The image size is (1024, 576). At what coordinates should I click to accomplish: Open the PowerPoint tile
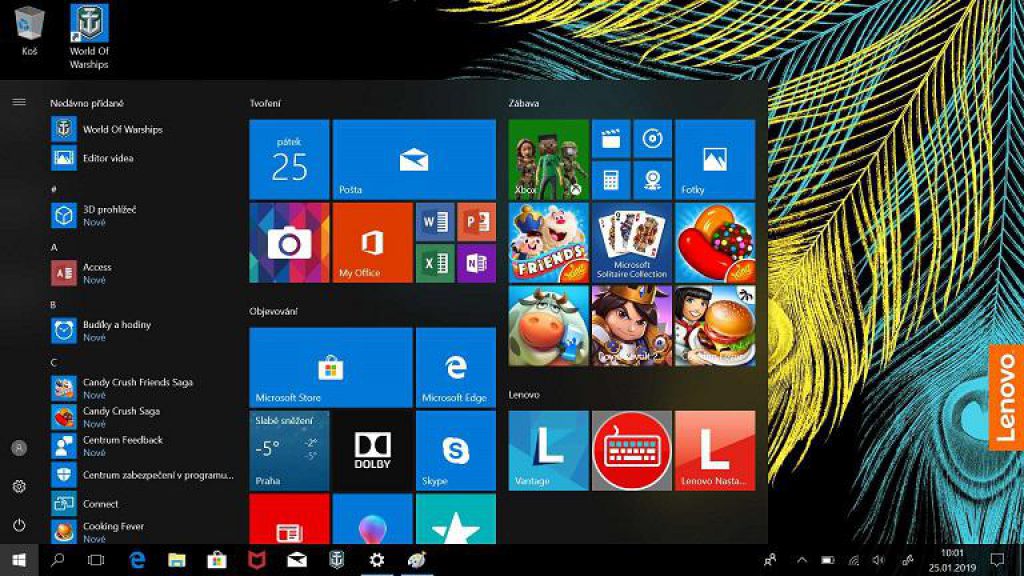pyautogui.click(x=477, y=222)
